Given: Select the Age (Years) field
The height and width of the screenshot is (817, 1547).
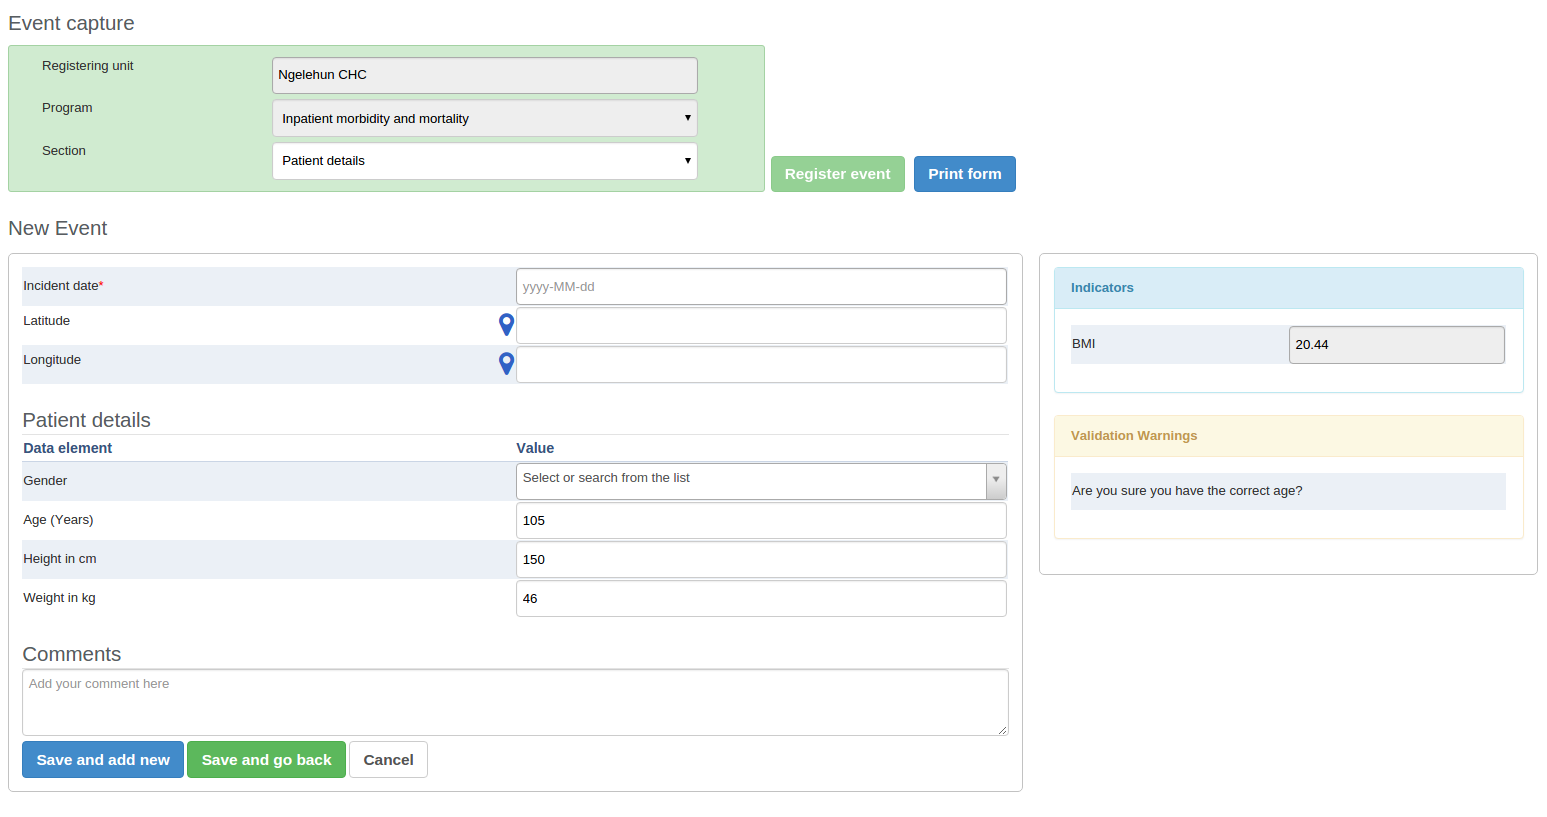Looking at the screenshot, I should pyautogui.click(x=760, y=521).
